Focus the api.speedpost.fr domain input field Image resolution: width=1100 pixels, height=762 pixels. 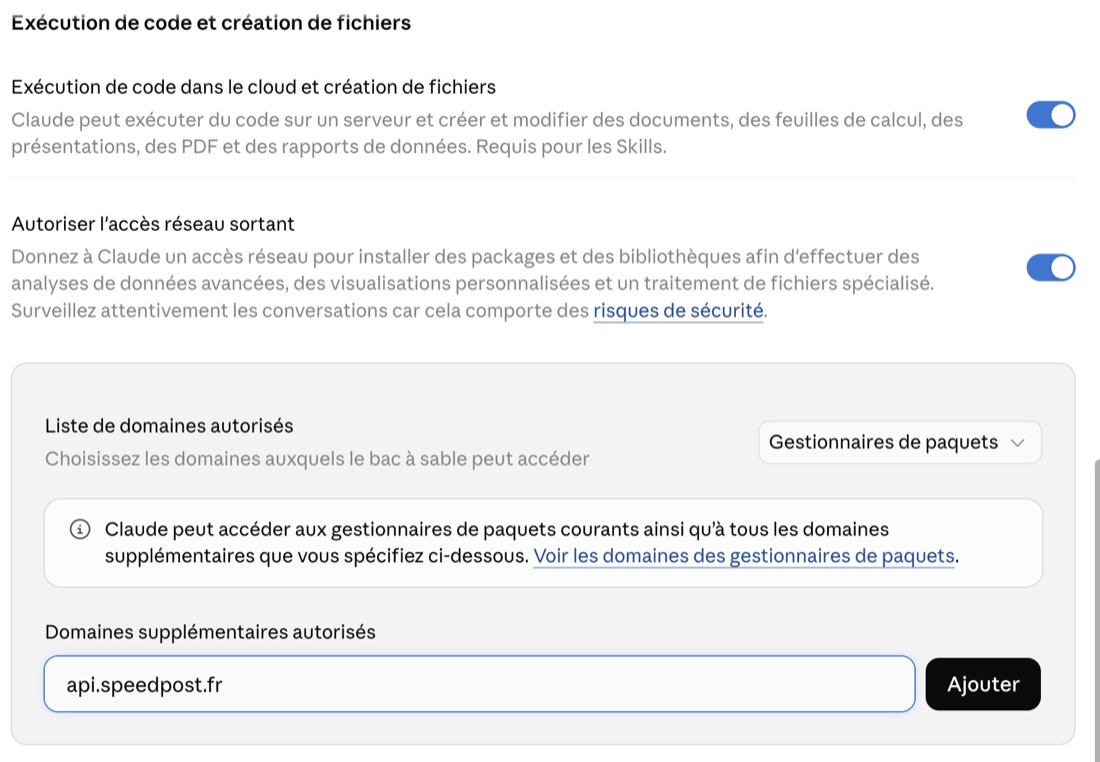tap(479, 684)
